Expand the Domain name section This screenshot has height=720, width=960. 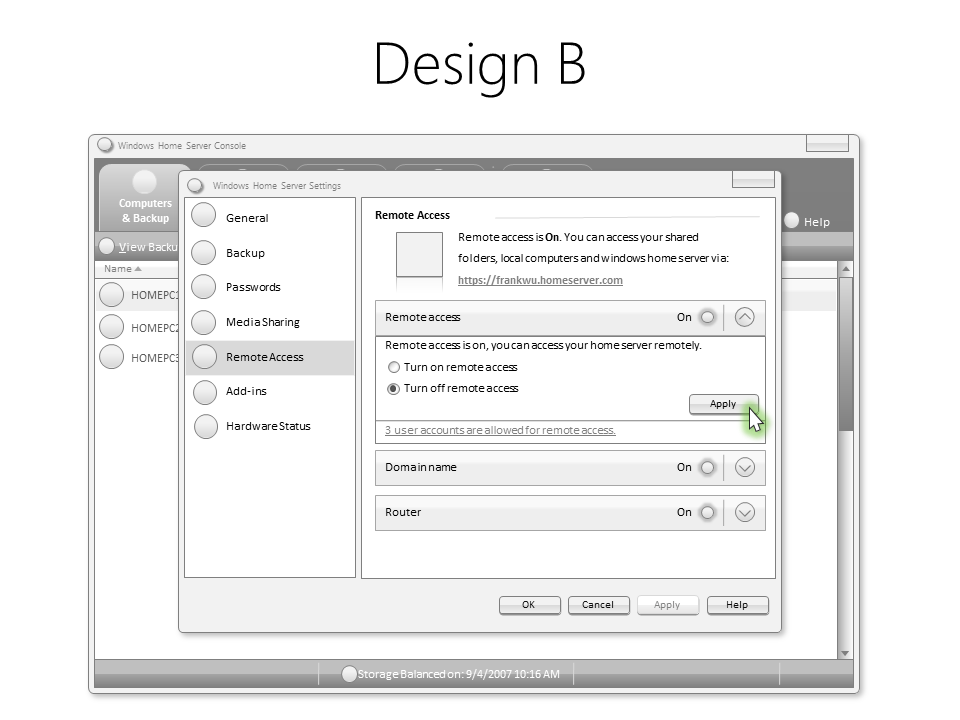tap(744, 468)
